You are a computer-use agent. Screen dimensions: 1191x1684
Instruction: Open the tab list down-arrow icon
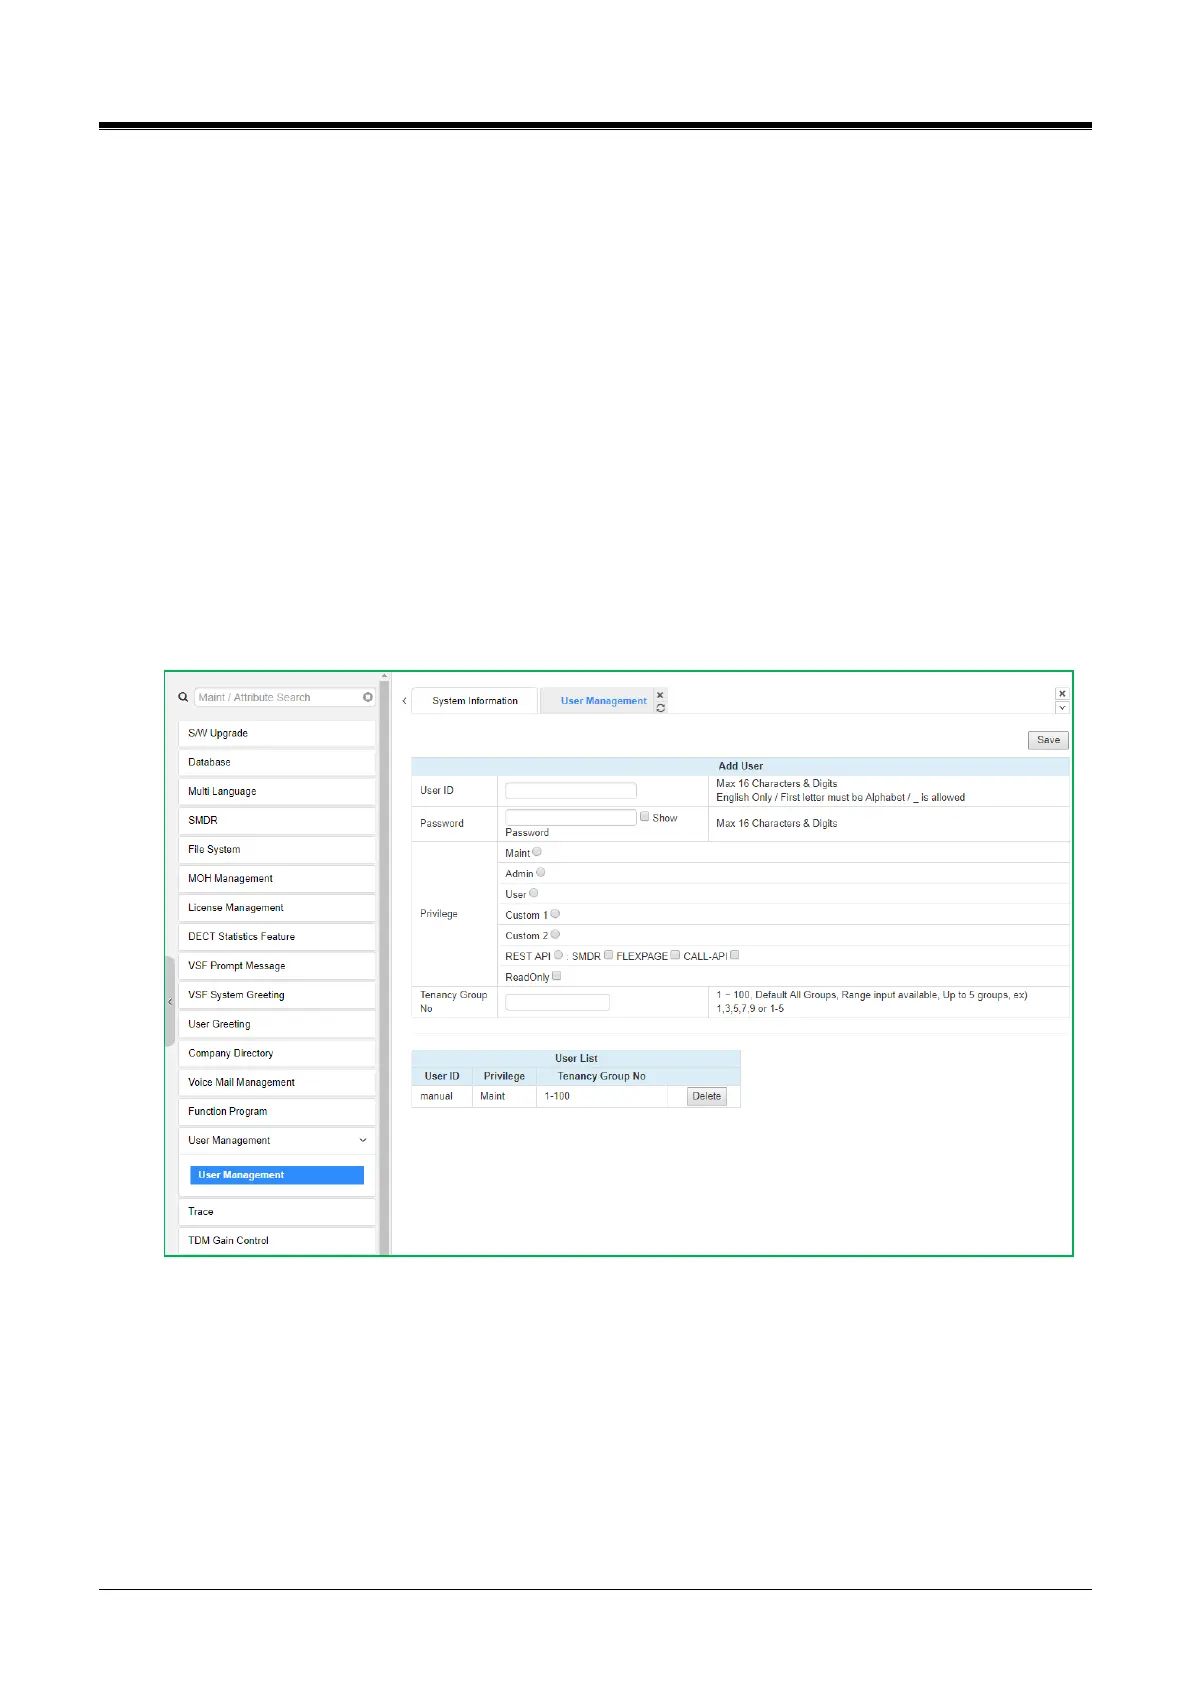[x=1062, y=708]
